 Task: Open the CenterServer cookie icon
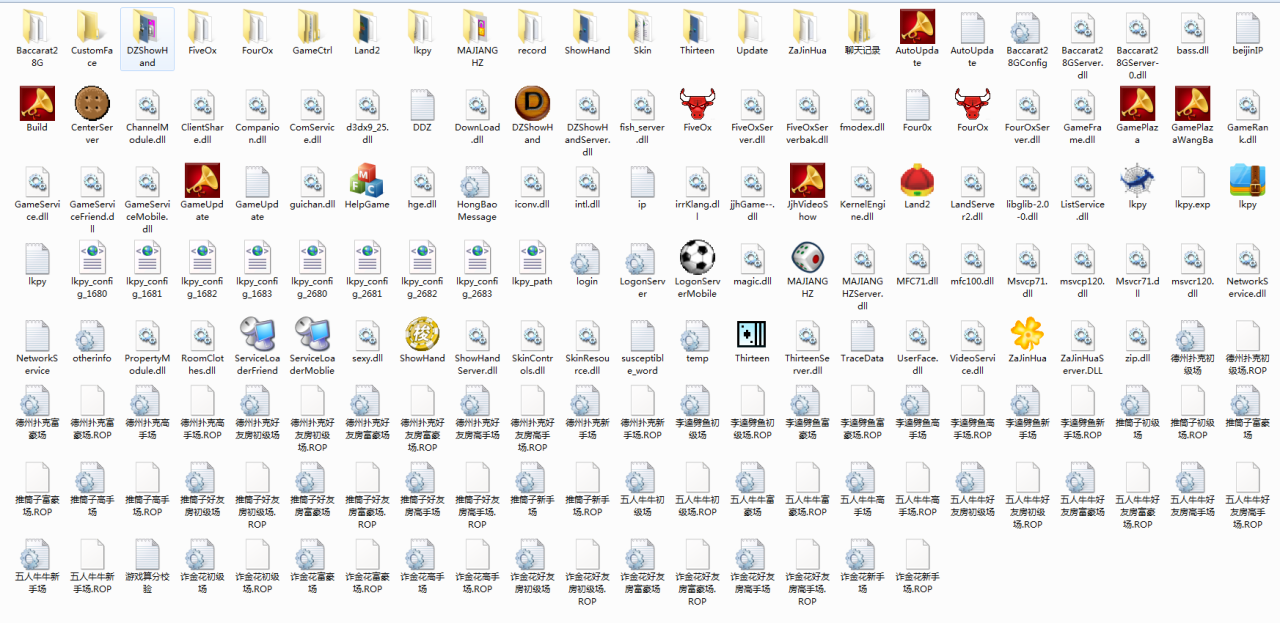click(92, 104)
